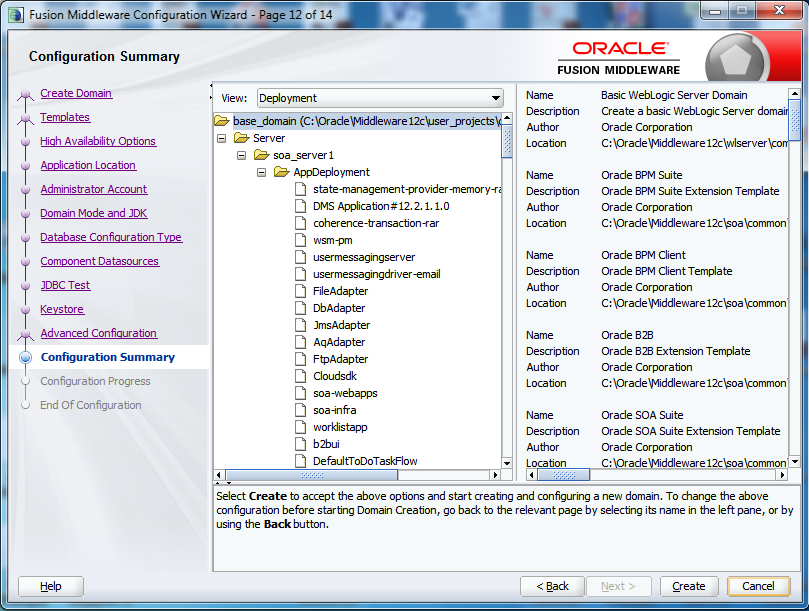This screenshot has width=809, height=611.
Task: Click the Back button
Action: 552,586
